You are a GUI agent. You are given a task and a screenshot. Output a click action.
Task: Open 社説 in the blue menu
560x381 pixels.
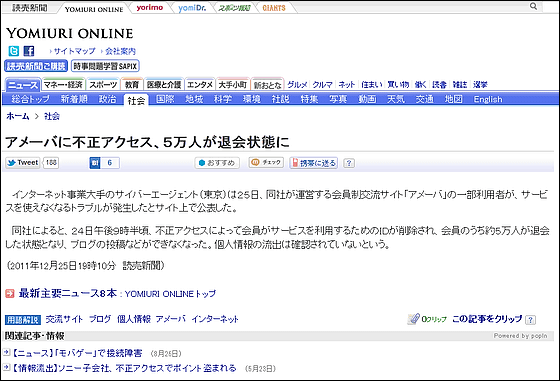coord(280,99)
